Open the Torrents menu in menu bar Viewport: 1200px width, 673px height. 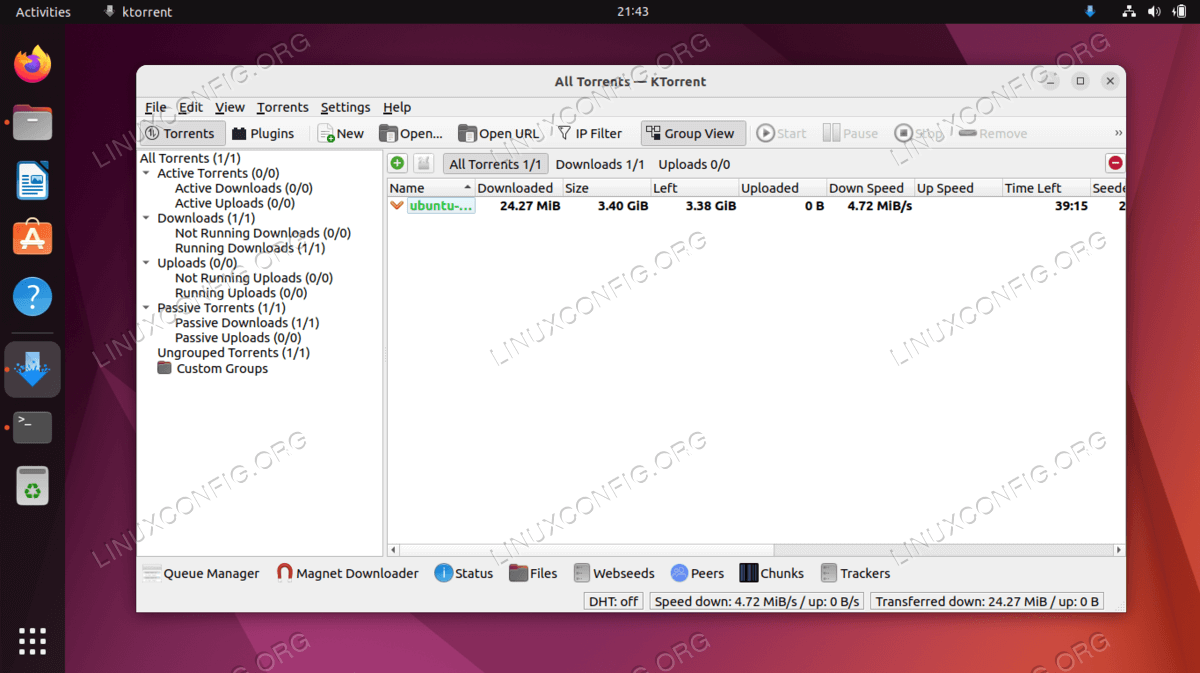coord(282,107)
